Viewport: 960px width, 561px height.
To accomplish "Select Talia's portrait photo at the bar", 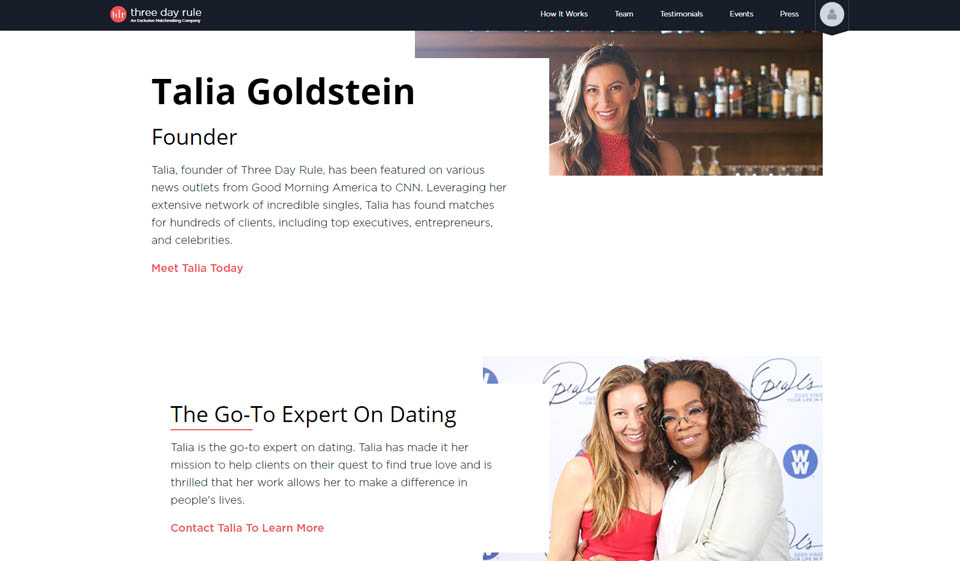I will coord(686,104).
